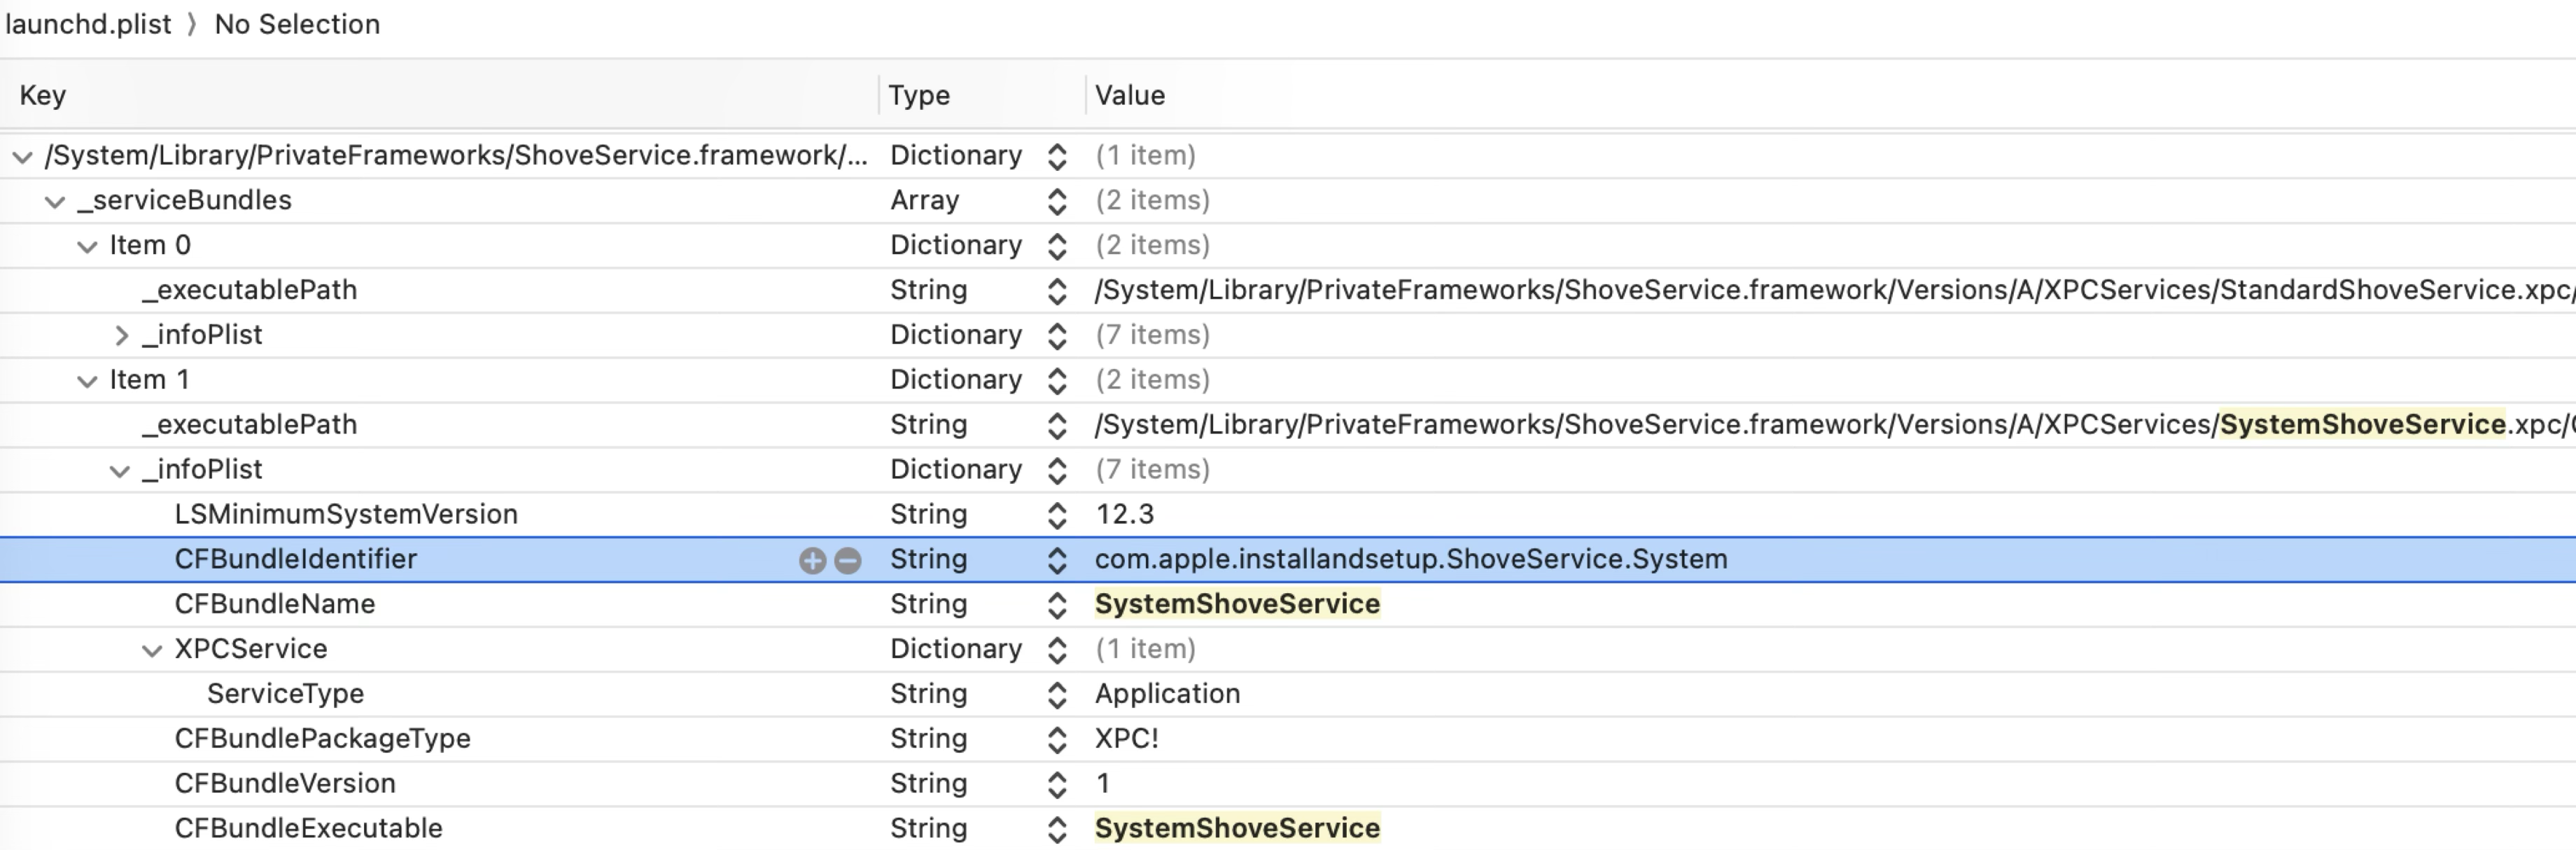Image resolution: width=2576 pixels, height=850 pixels.
Task: Collapse the /System/Library/PrivateFrameworks root entry
Action: point(23,157)
